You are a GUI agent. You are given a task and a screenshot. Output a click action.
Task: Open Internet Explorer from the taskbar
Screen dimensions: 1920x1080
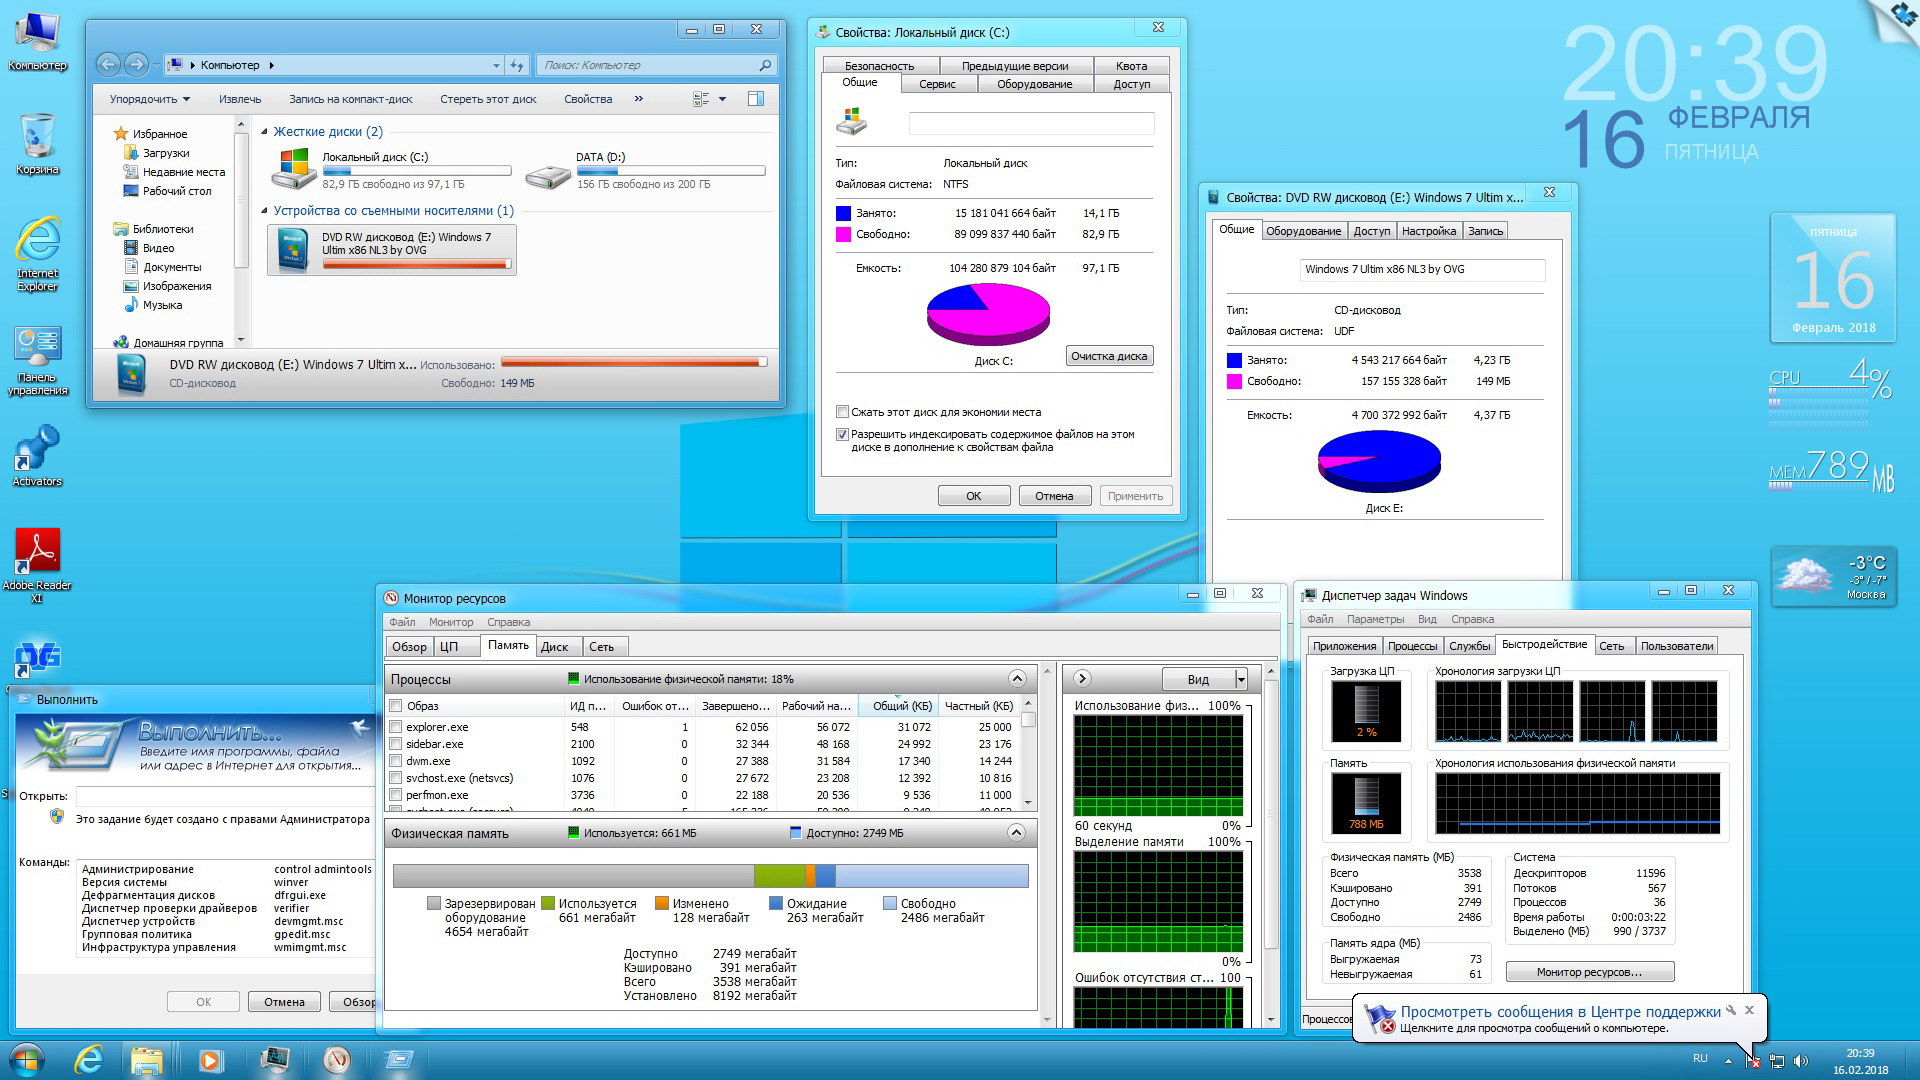89,1059
